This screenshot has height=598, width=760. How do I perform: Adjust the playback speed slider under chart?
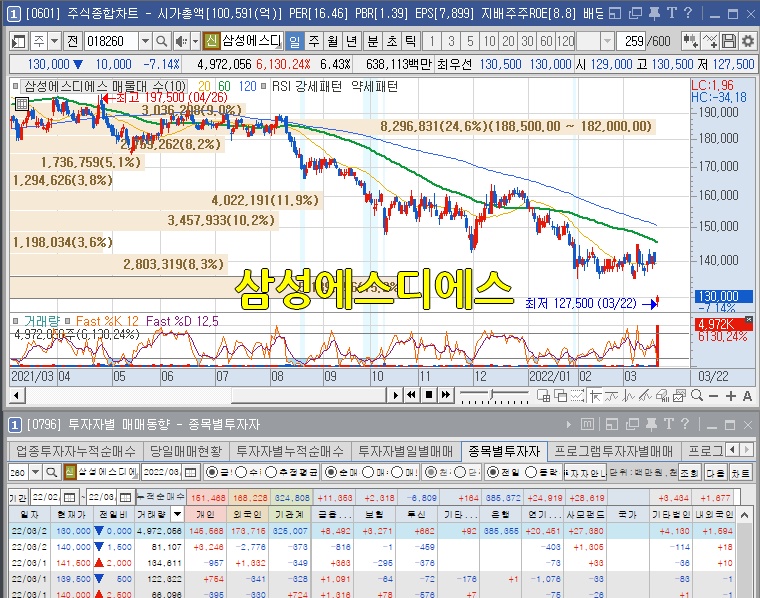pyautogui.click(x=493, y=394)
